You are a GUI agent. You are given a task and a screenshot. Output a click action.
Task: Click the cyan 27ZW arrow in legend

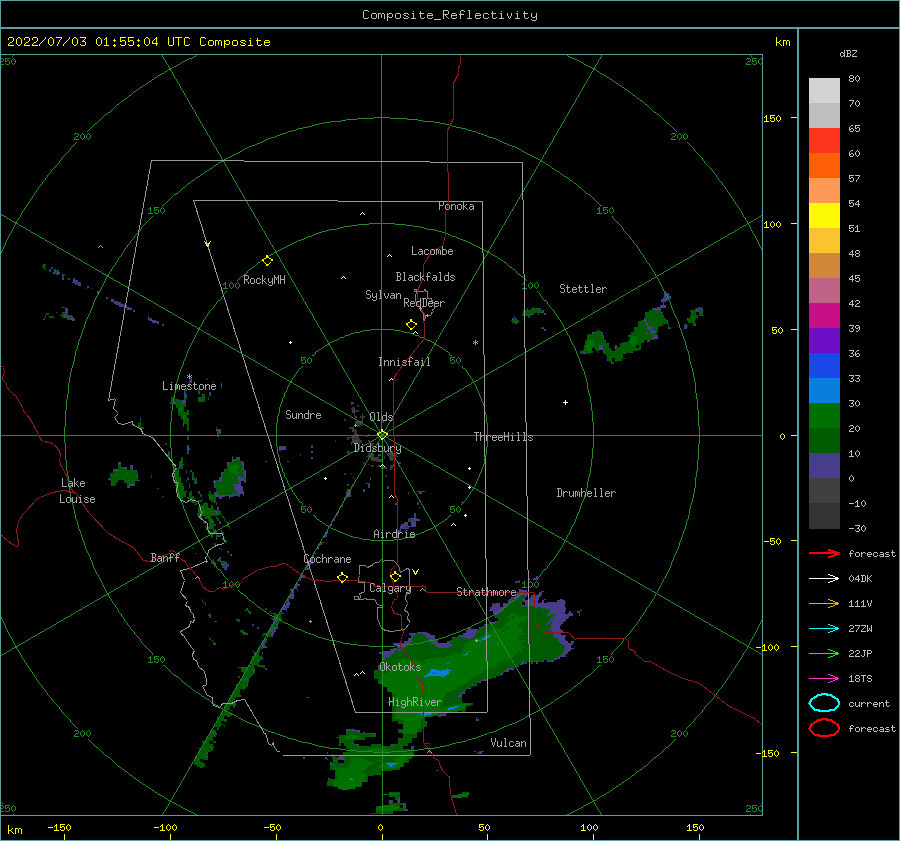pyautogui.click(x=824, y=629)
